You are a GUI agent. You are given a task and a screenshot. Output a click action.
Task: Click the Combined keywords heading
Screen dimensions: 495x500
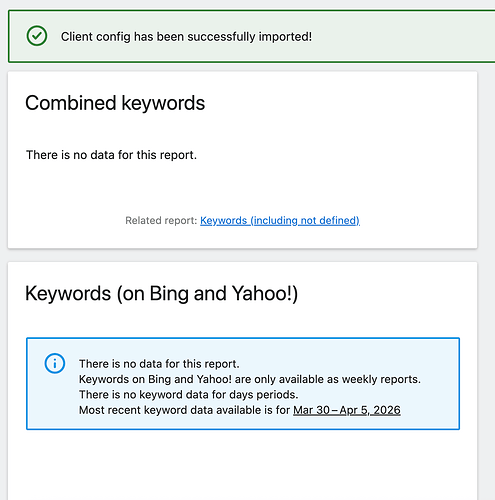point(115,103)
